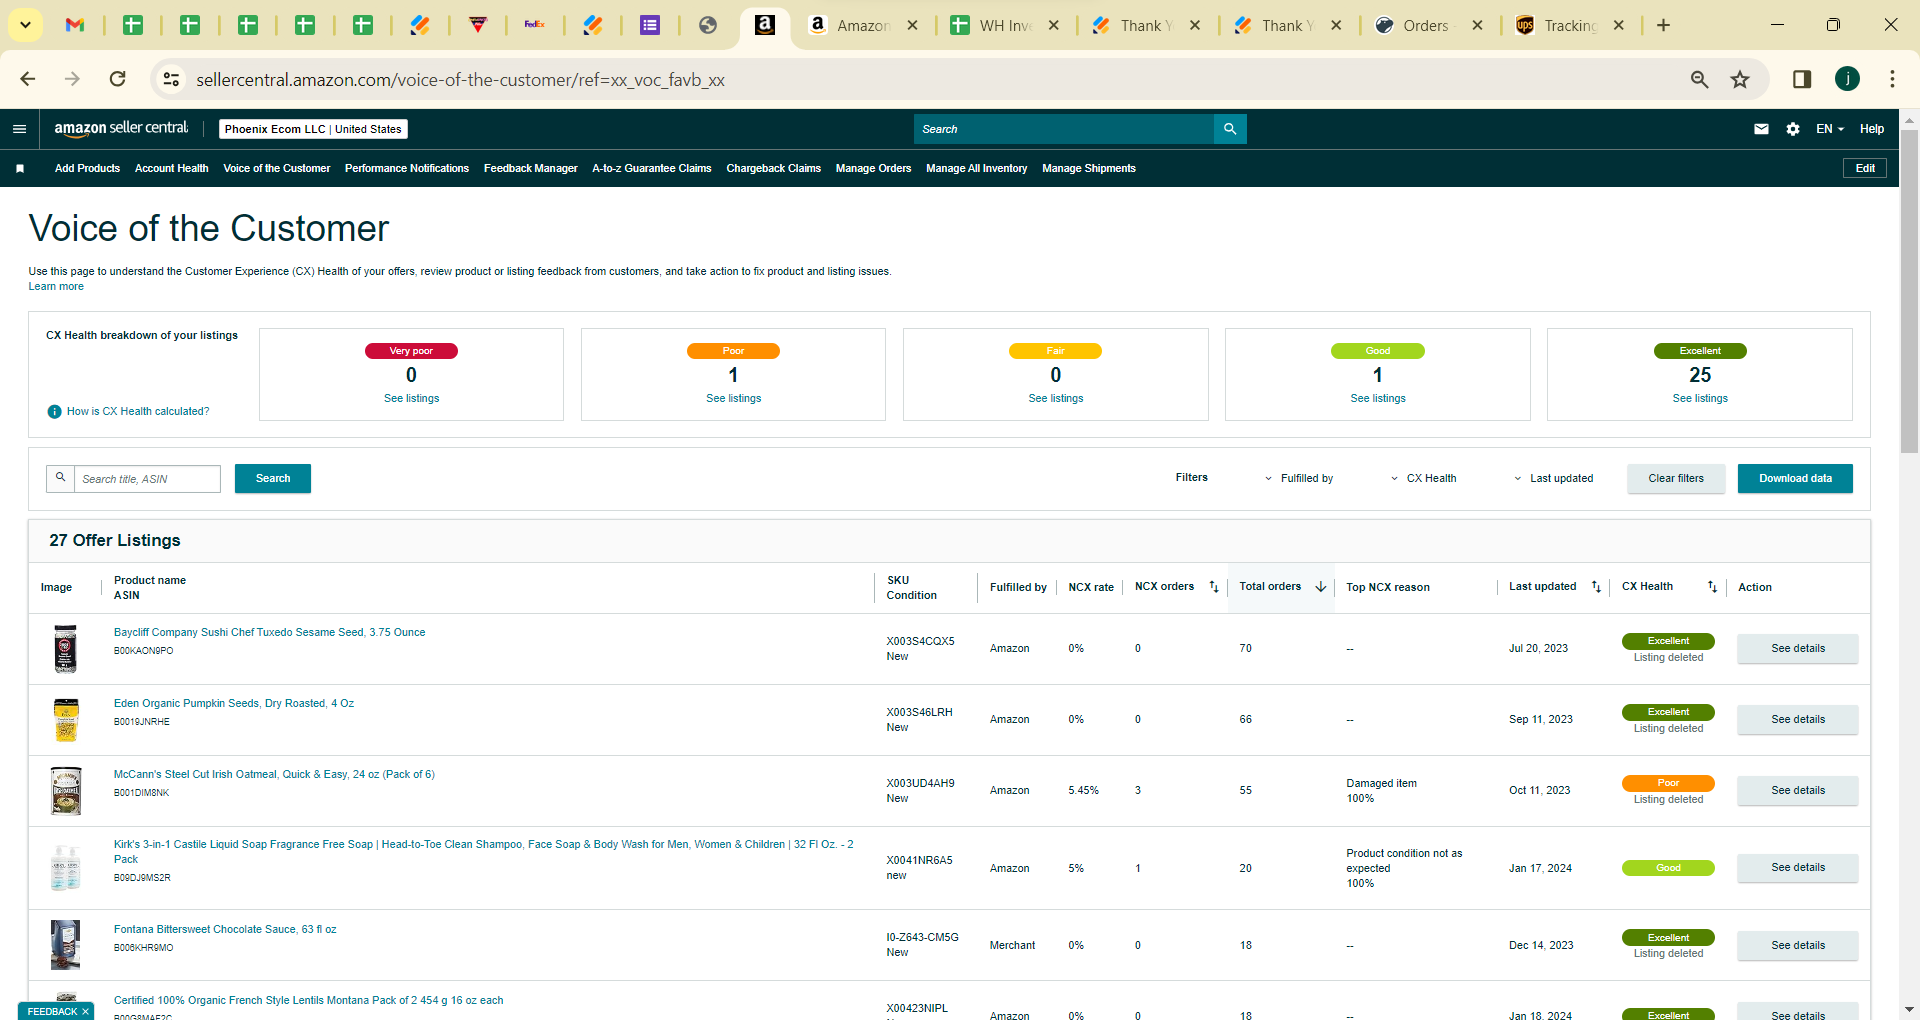Expand the Fulfilled by filter
Viewport: 1920px width, 1020px height.
tap(1298, 479)
